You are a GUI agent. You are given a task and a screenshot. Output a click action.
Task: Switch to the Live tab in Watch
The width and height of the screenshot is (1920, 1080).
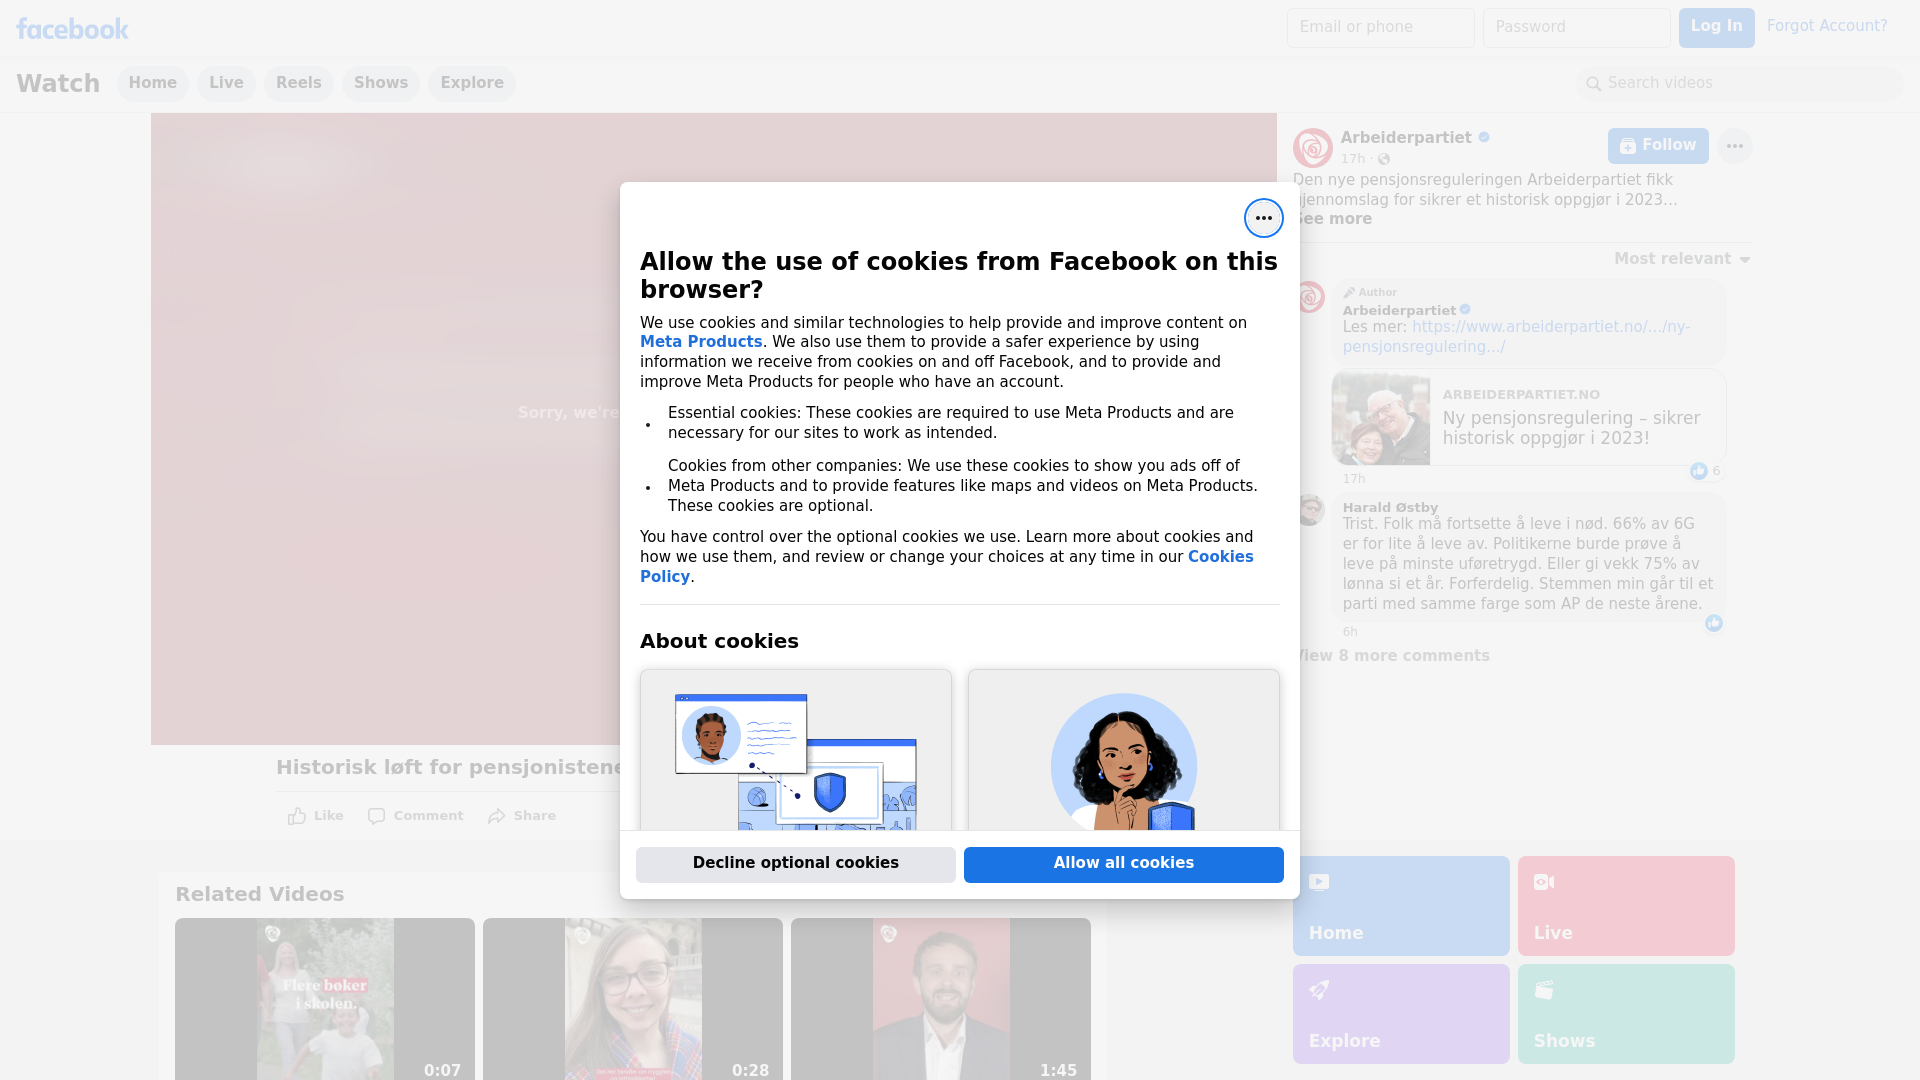coord(226,83)
